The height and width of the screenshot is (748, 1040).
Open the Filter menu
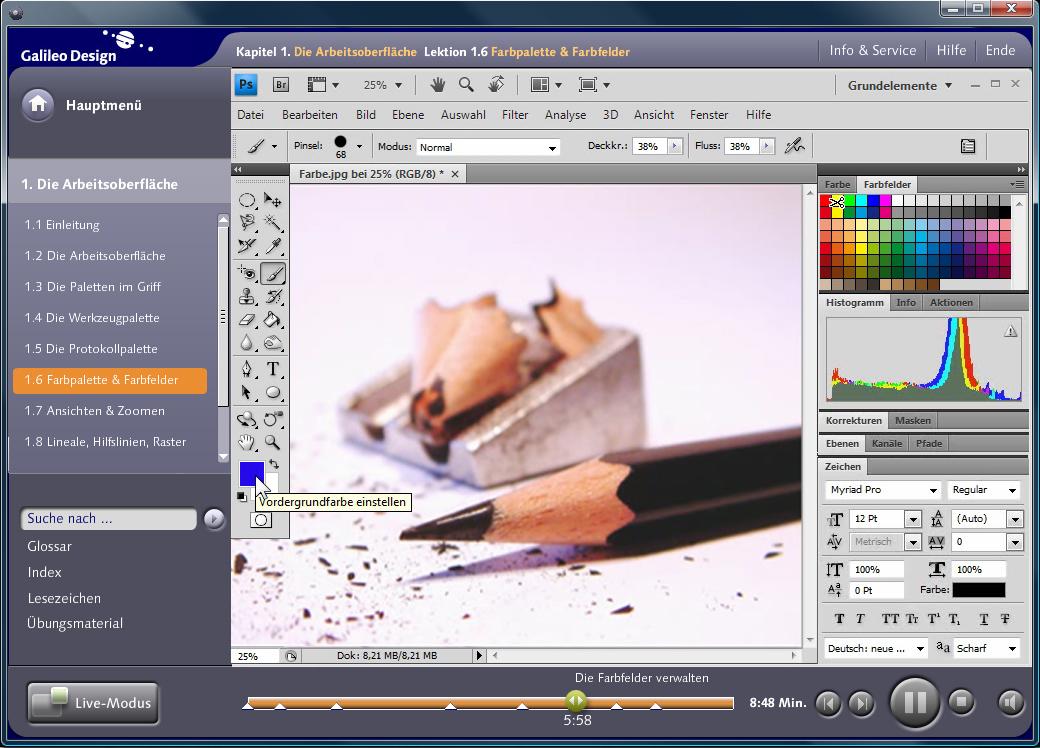pos(515,115)
